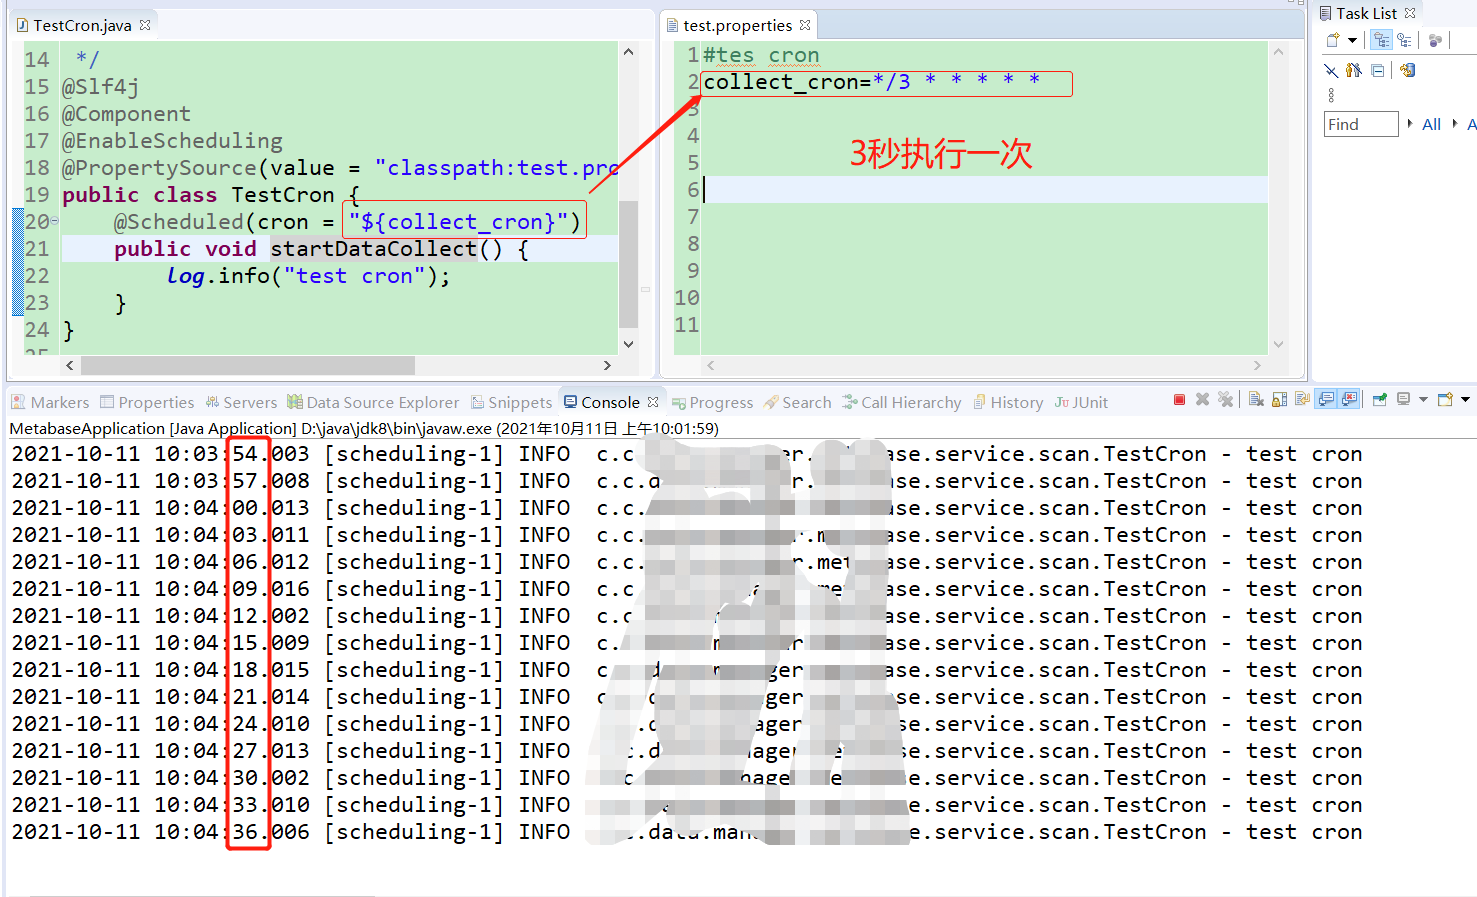
Task: Open the JUnit view tab
Action: (x=1081, y=402)
